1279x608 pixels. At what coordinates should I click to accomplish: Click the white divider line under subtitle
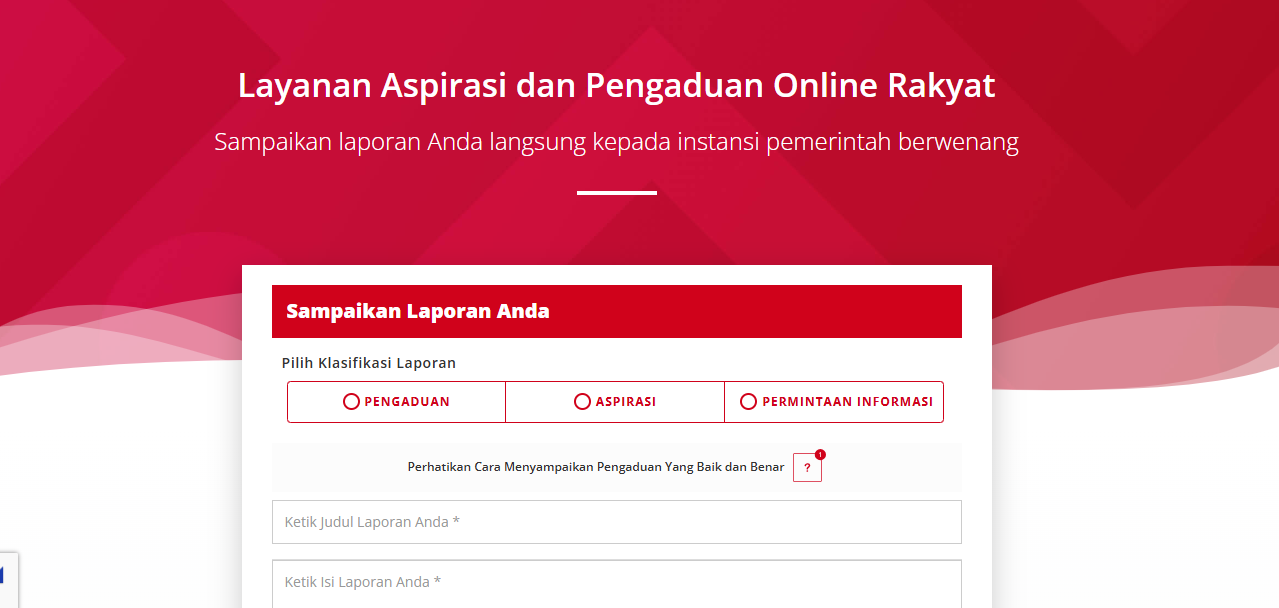[x=617, y=193]
